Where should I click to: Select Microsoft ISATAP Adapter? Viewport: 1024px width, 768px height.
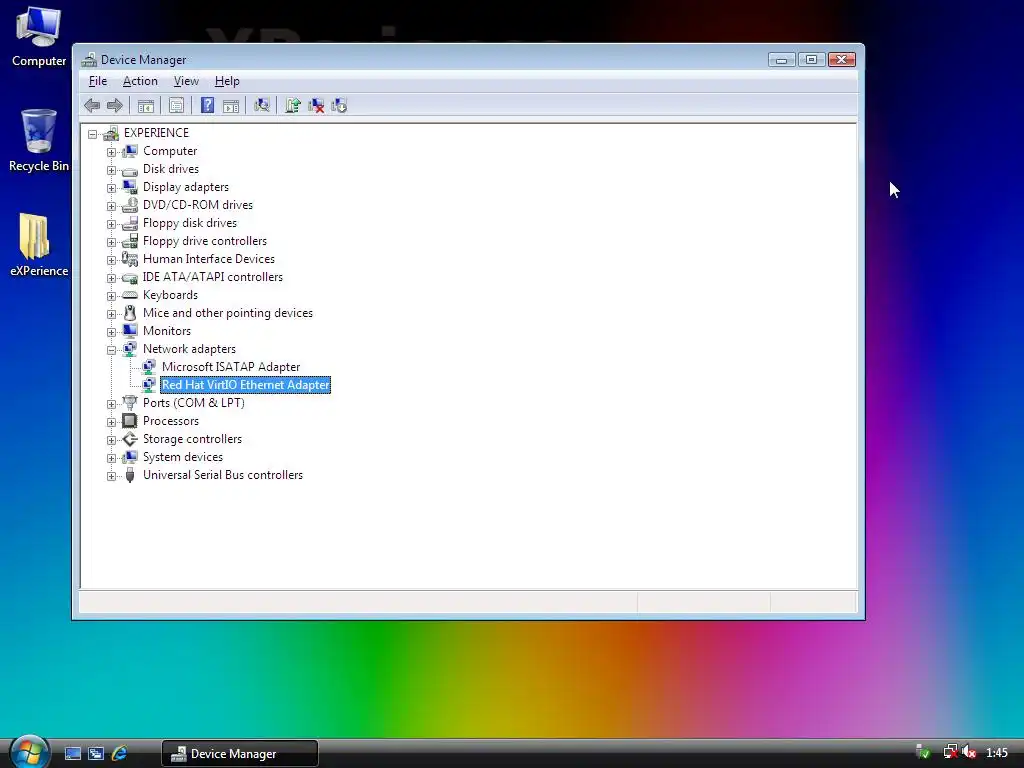(231, 367)
